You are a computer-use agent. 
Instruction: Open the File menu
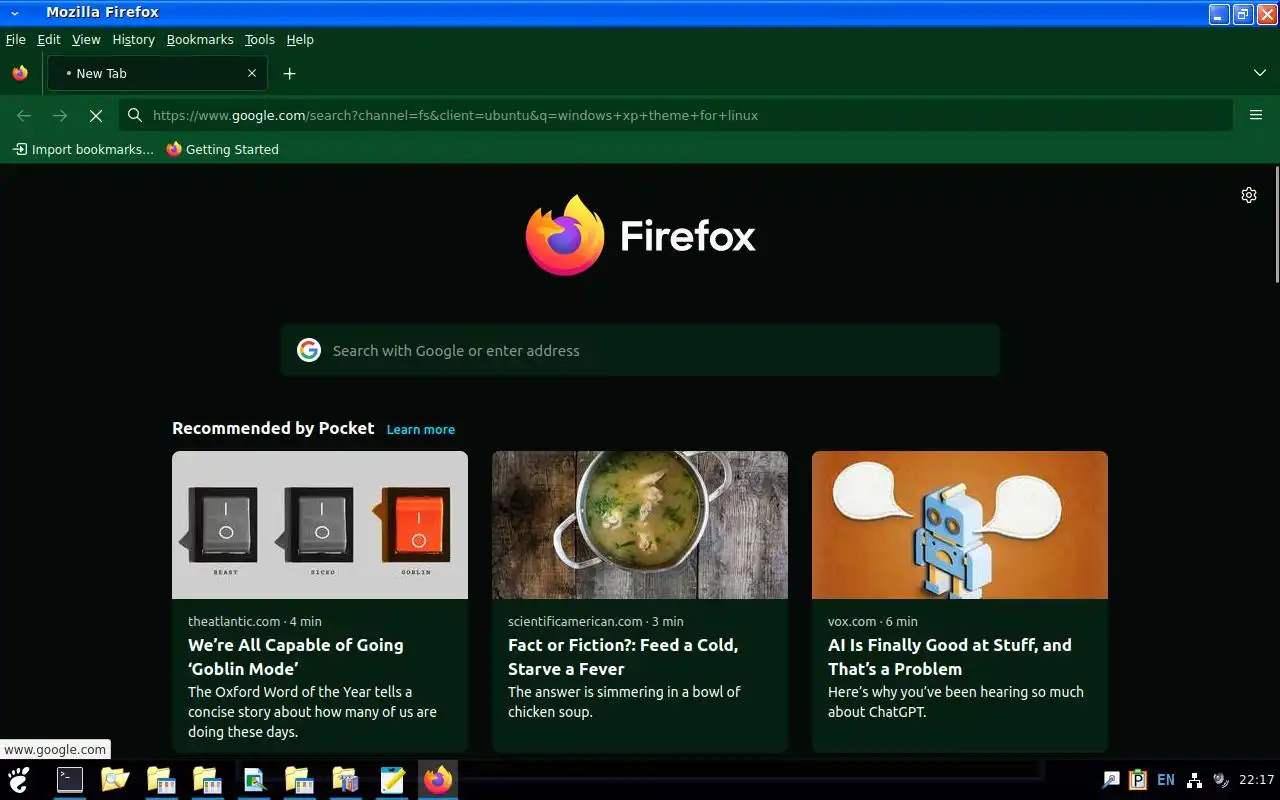point(16,40)
